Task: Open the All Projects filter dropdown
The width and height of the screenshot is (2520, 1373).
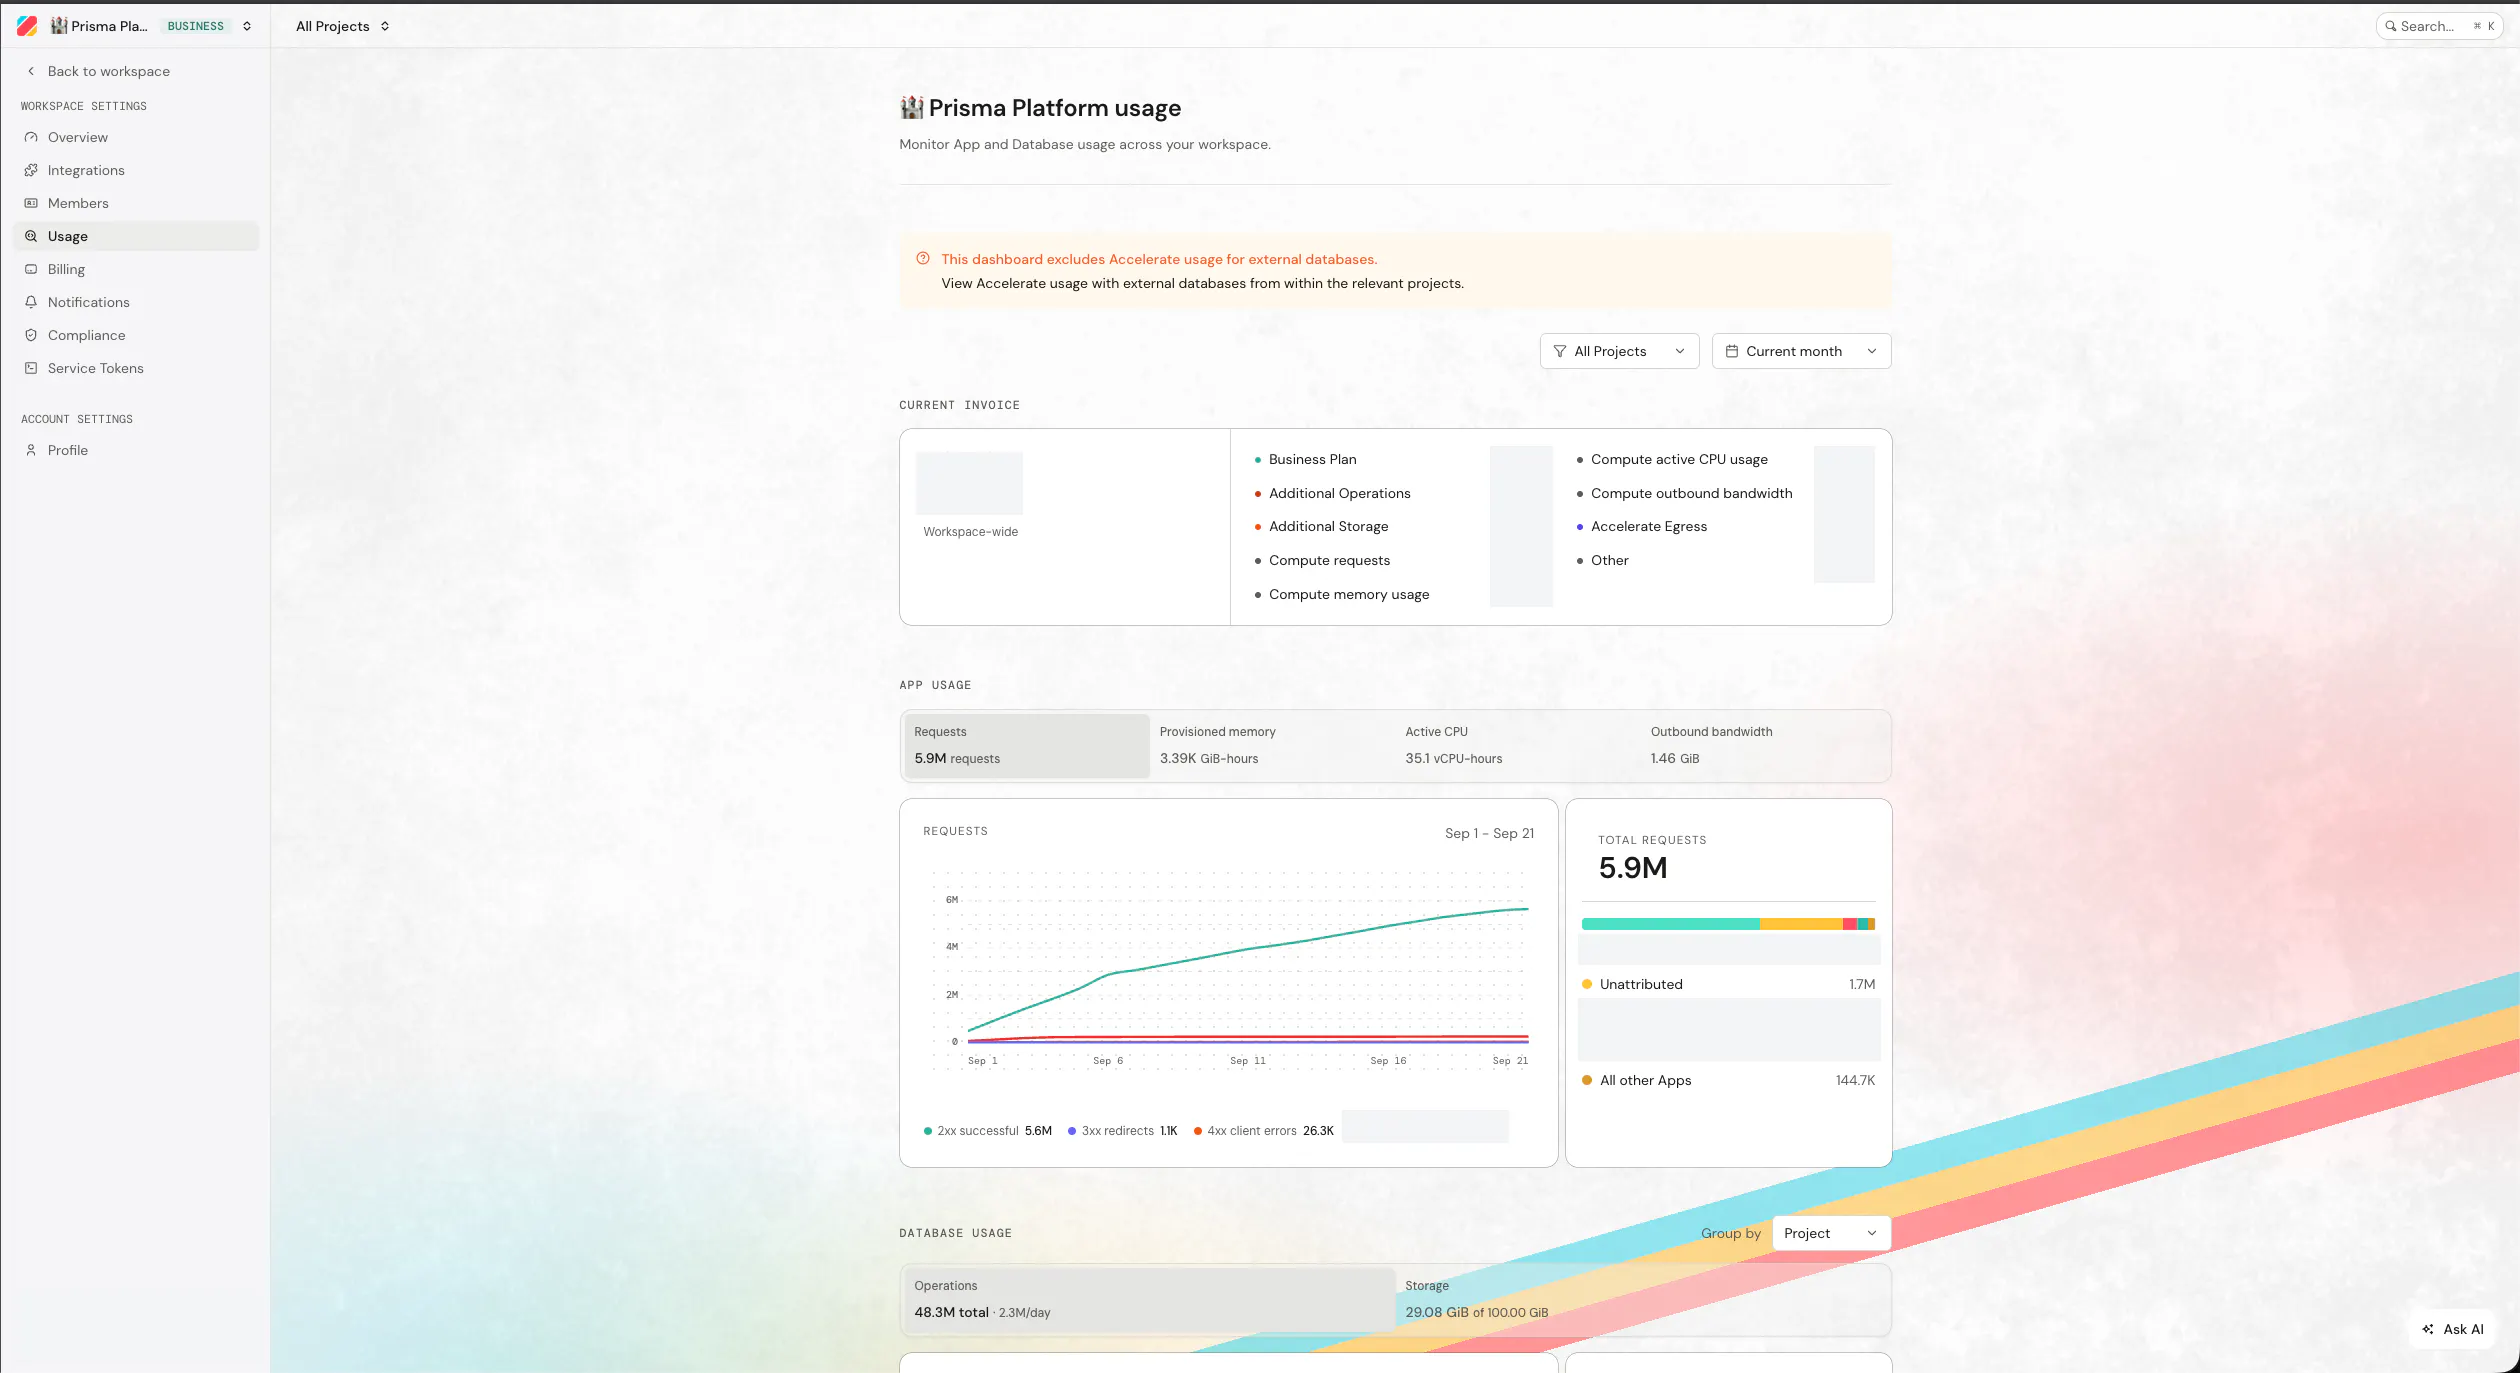Action: click(x=1619, y=351)
